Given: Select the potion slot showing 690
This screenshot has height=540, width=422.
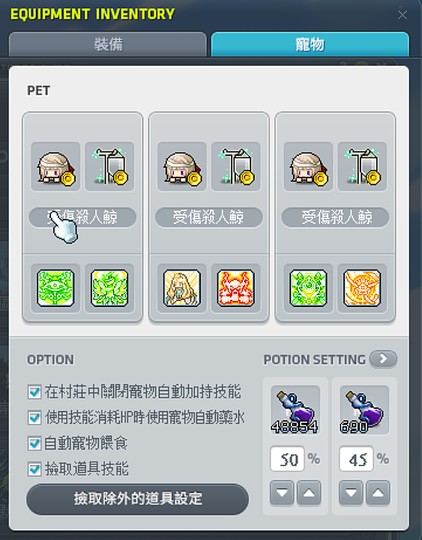Looking at the screenshot, I should (364, 410).
